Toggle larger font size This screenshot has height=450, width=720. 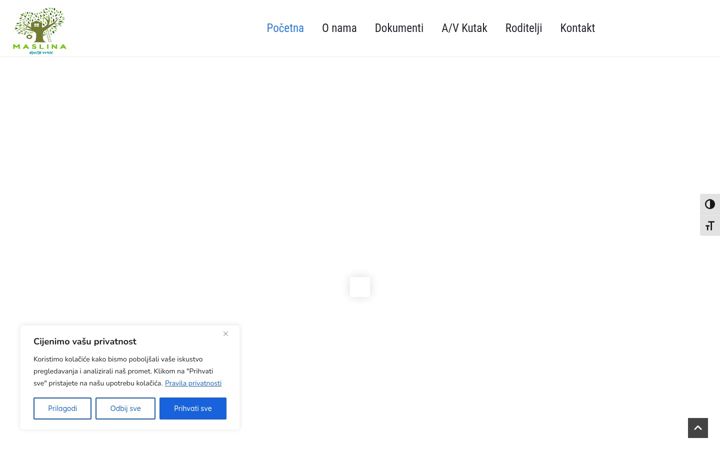point(710,225)
